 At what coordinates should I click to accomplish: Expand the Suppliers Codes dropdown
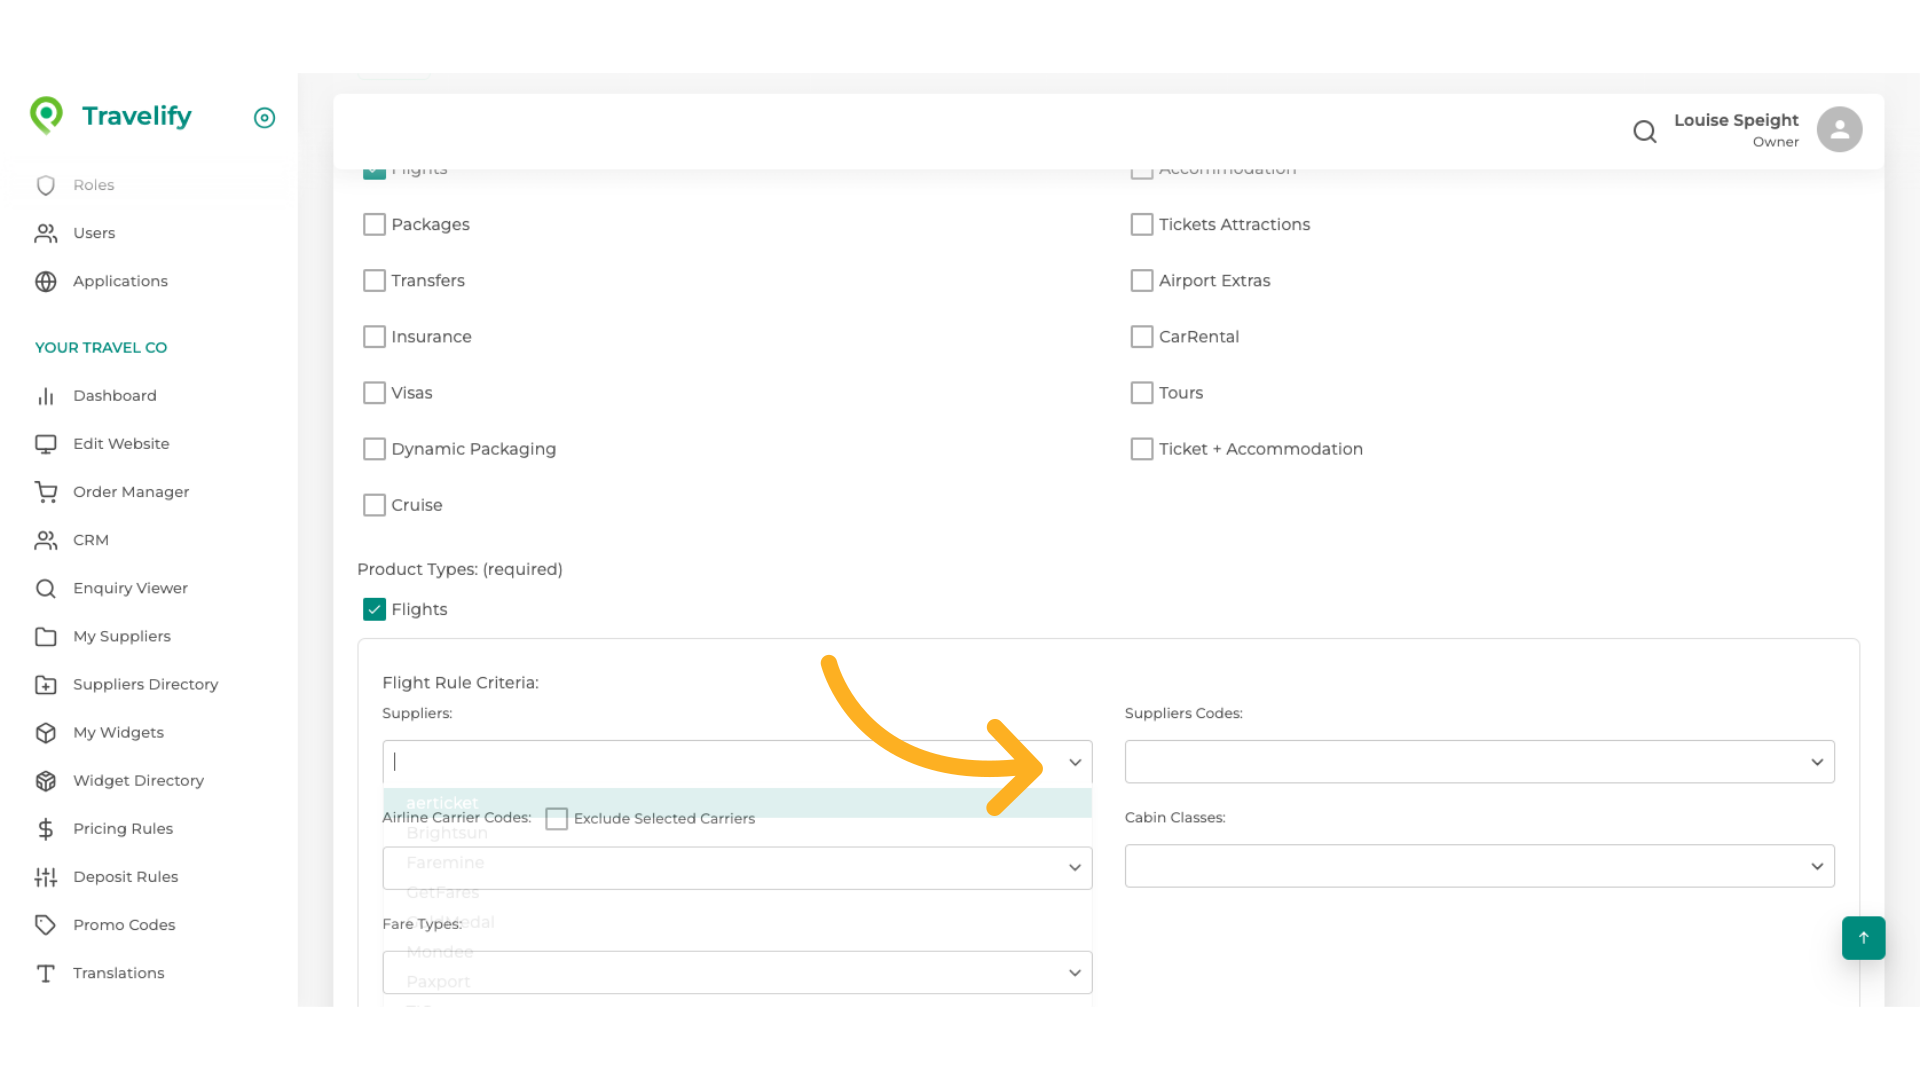click(1817, 761)
